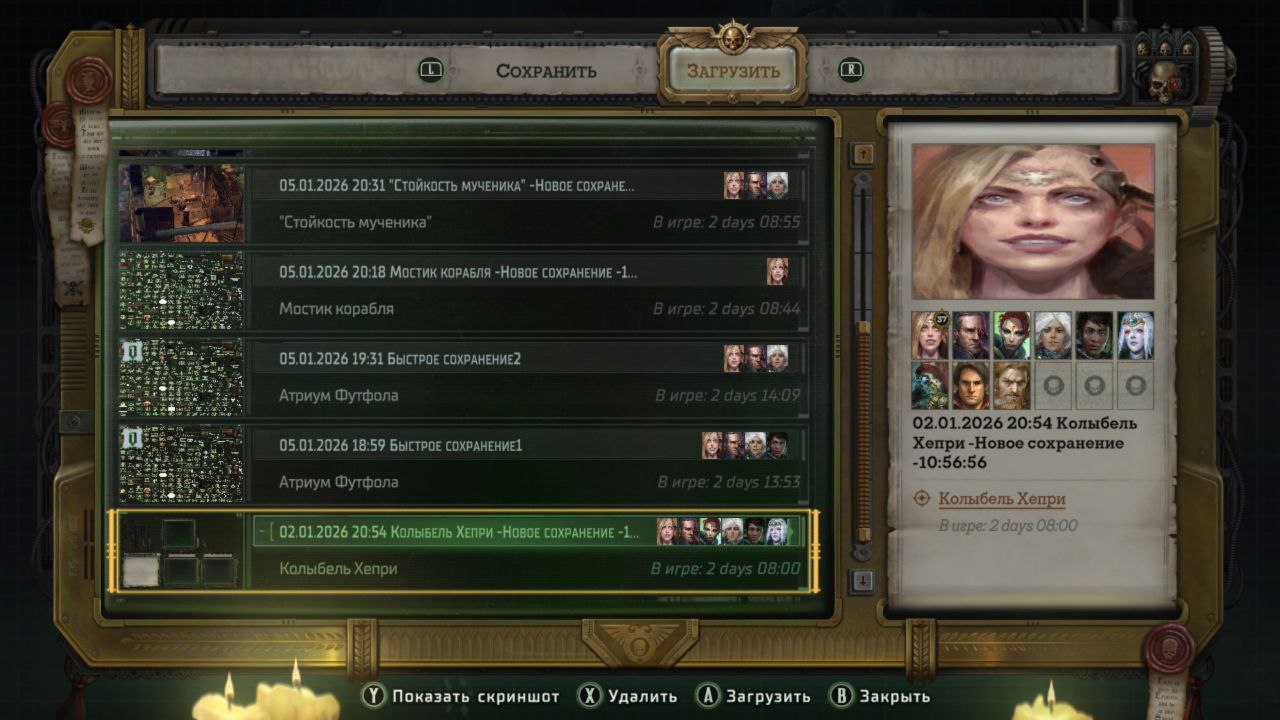1280x720 pixels.
Task: Open the Быстрое сохранение1 save thumbnail
Action: pos(181,464)
